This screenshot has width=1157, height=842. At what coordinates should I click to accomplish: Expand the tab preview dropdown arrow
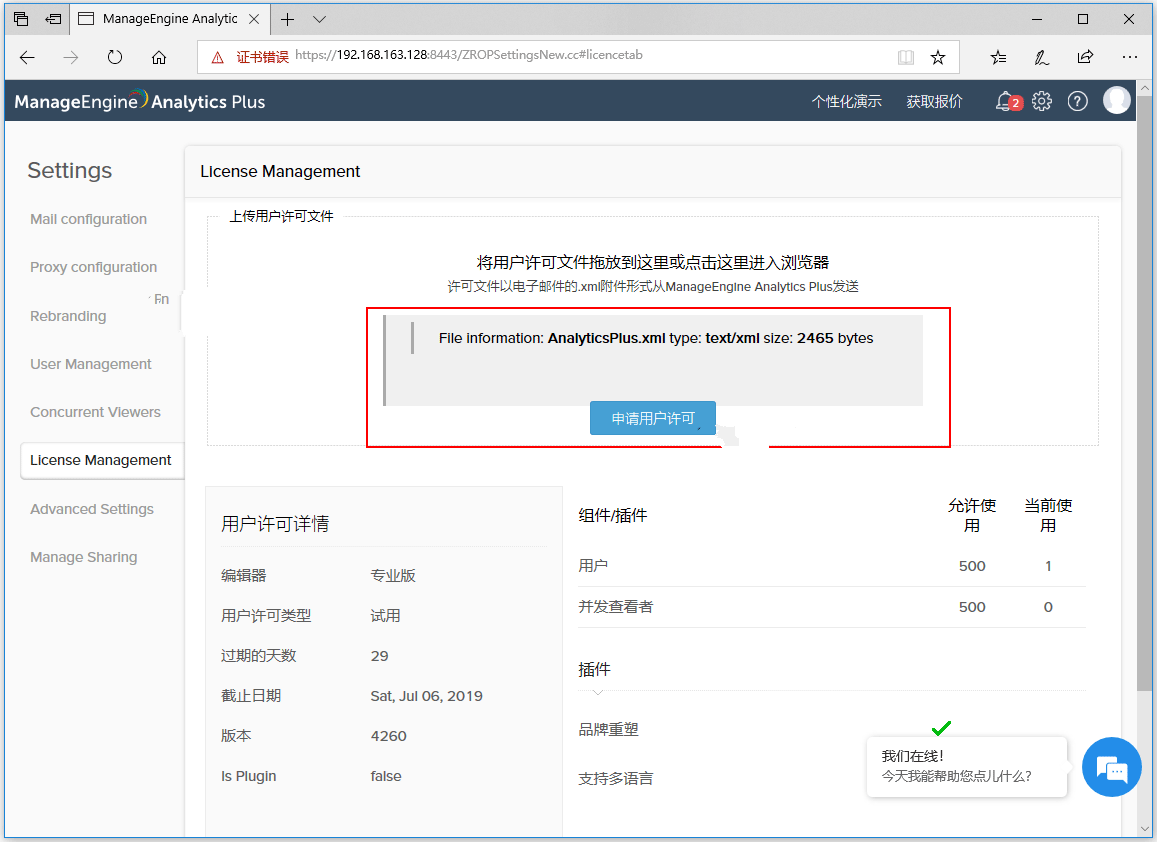coord(320,19)
